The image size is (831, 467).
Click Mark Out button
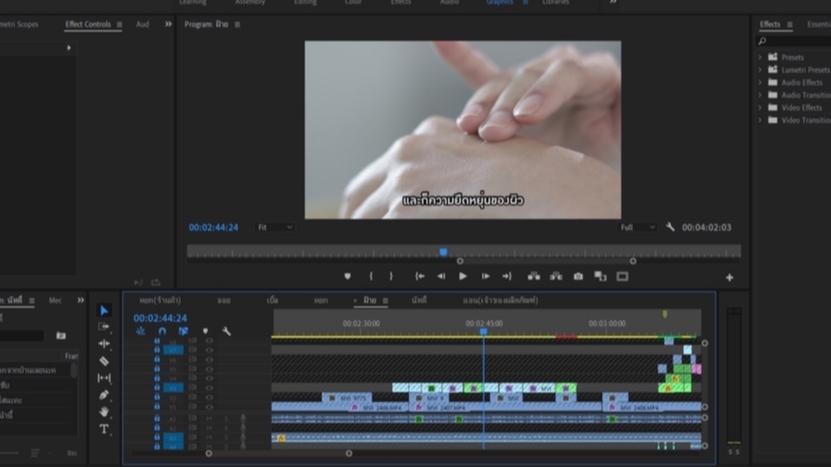pyautogui.click(x=391, y=276)
